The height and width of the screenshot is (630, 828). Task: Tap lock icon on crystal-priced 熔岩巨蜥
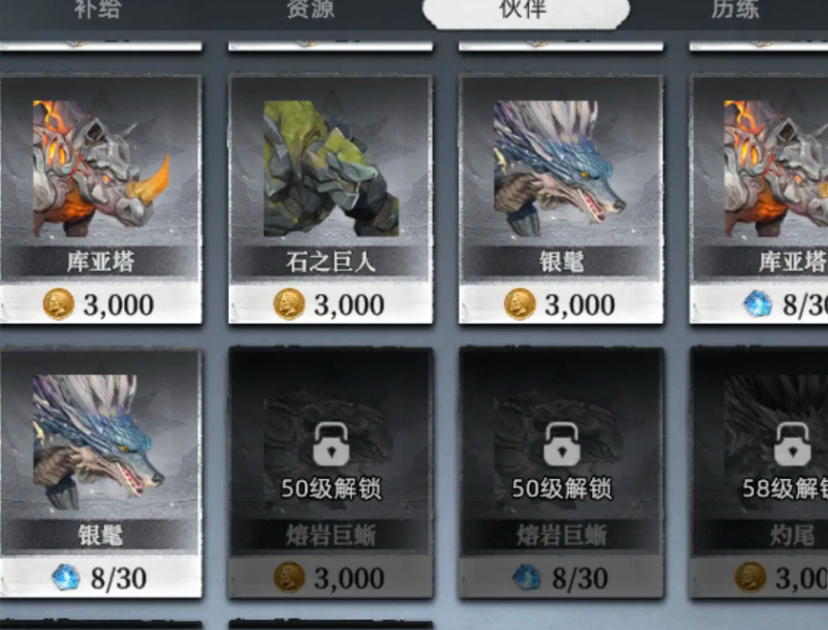pos(562,444)
